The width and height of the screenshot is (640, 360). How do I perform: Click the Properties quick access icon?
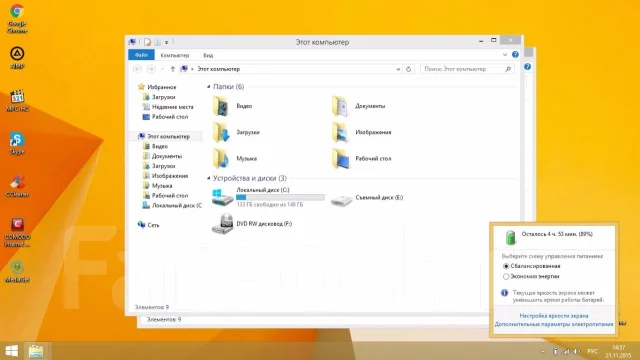coord(147,42)
